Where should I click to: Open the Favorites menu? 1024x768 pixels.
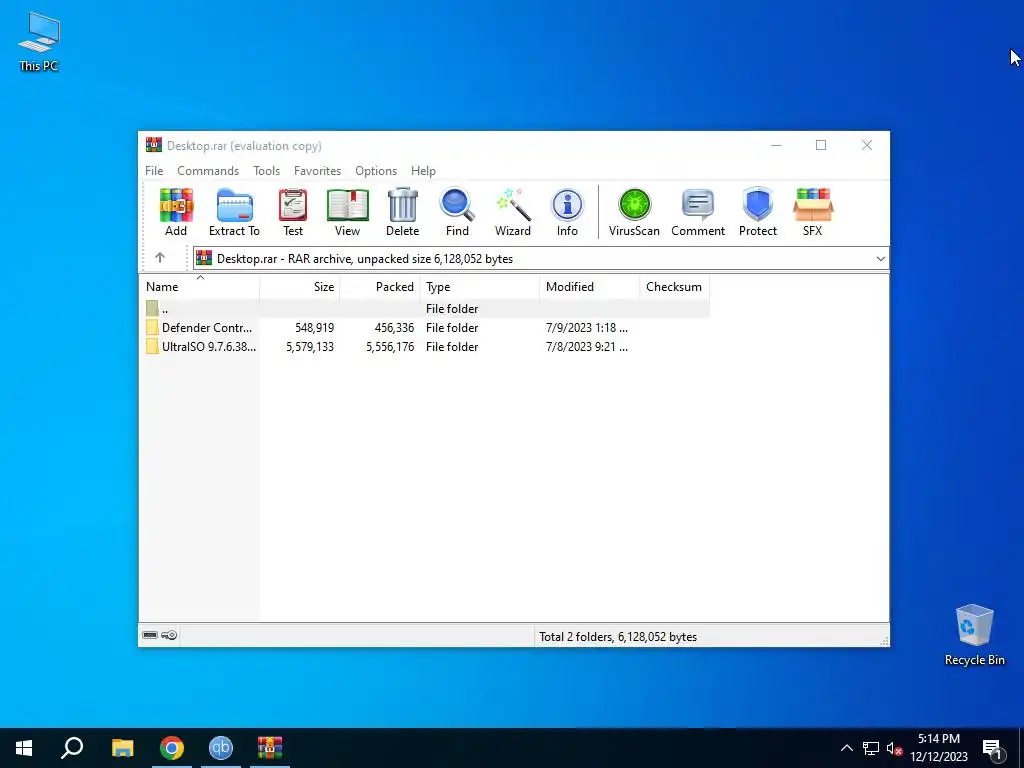[317, 170]
